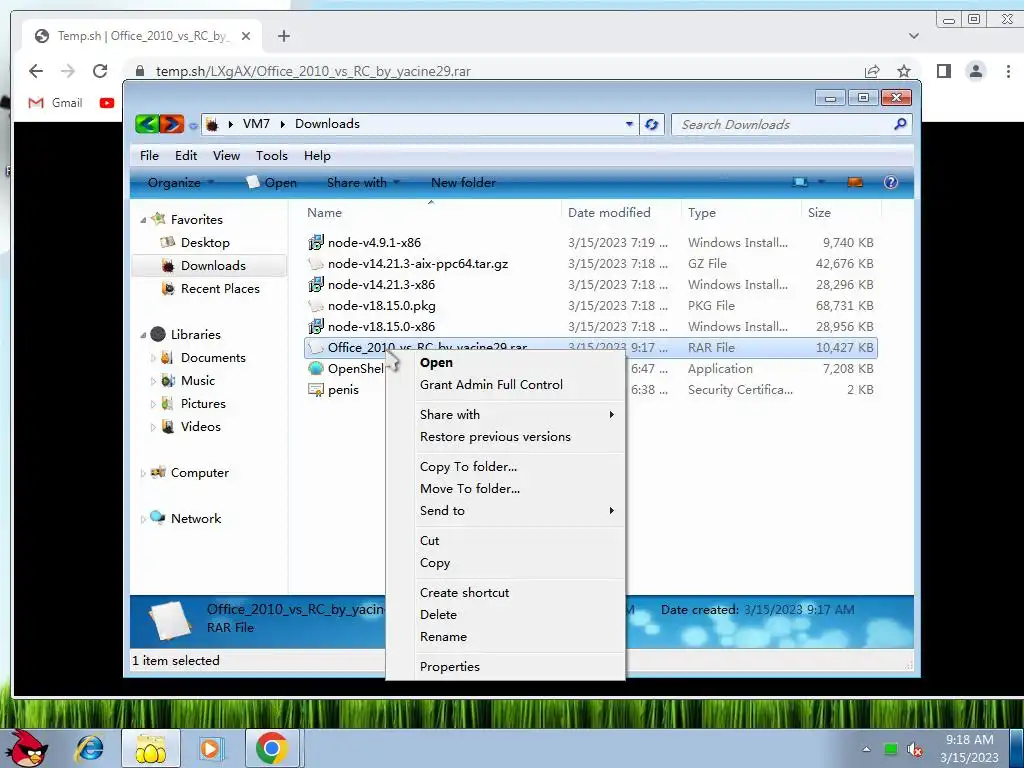Click the orange Forward arrow in Explorer

pyautogui.click(x=172, y=123)
